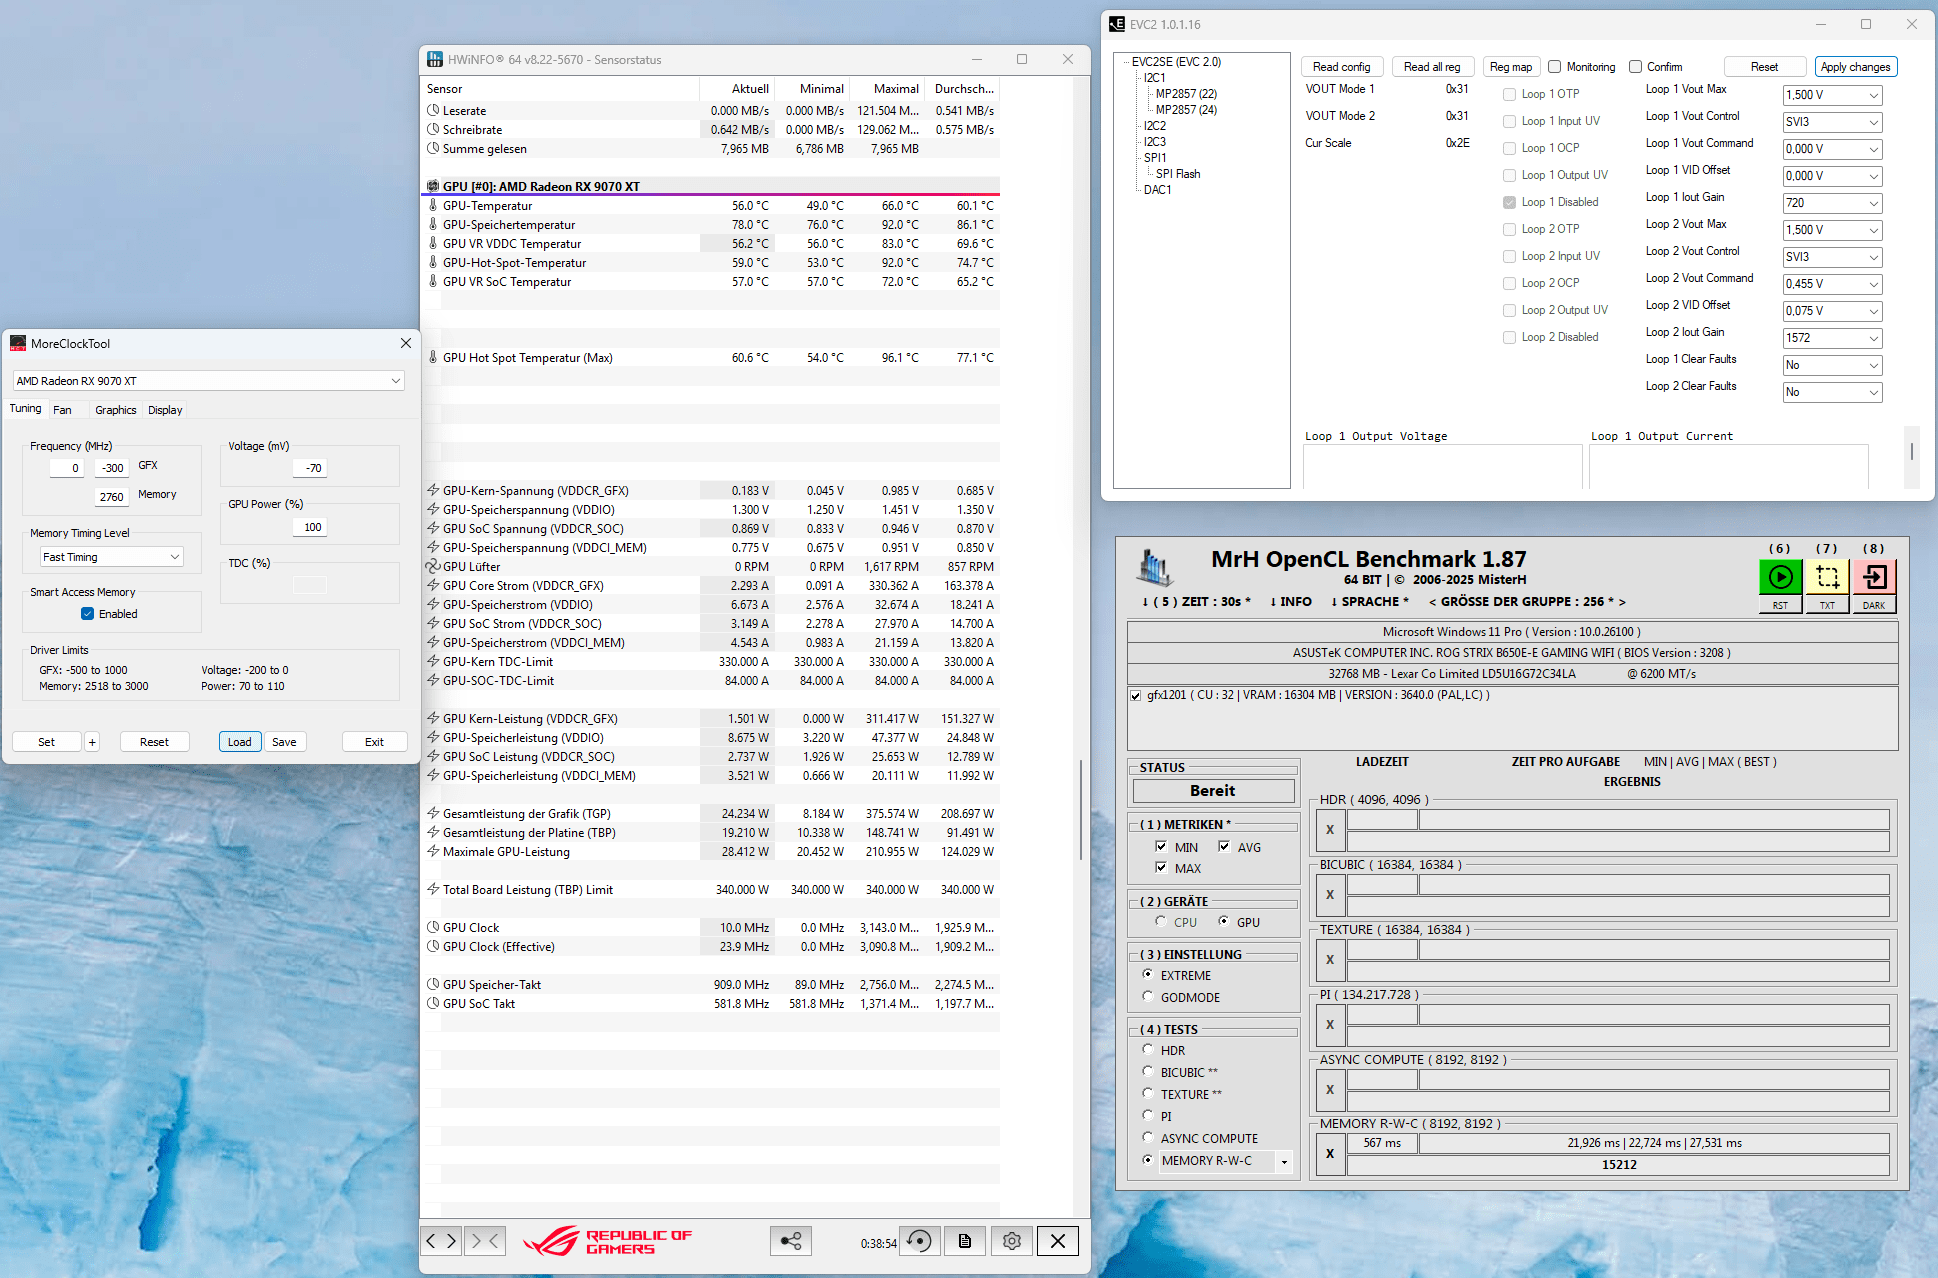Clear the ASYNC COMPUTE result with X
The height and width of the screenshot is (1278, 1938).
[1330, 1090]
